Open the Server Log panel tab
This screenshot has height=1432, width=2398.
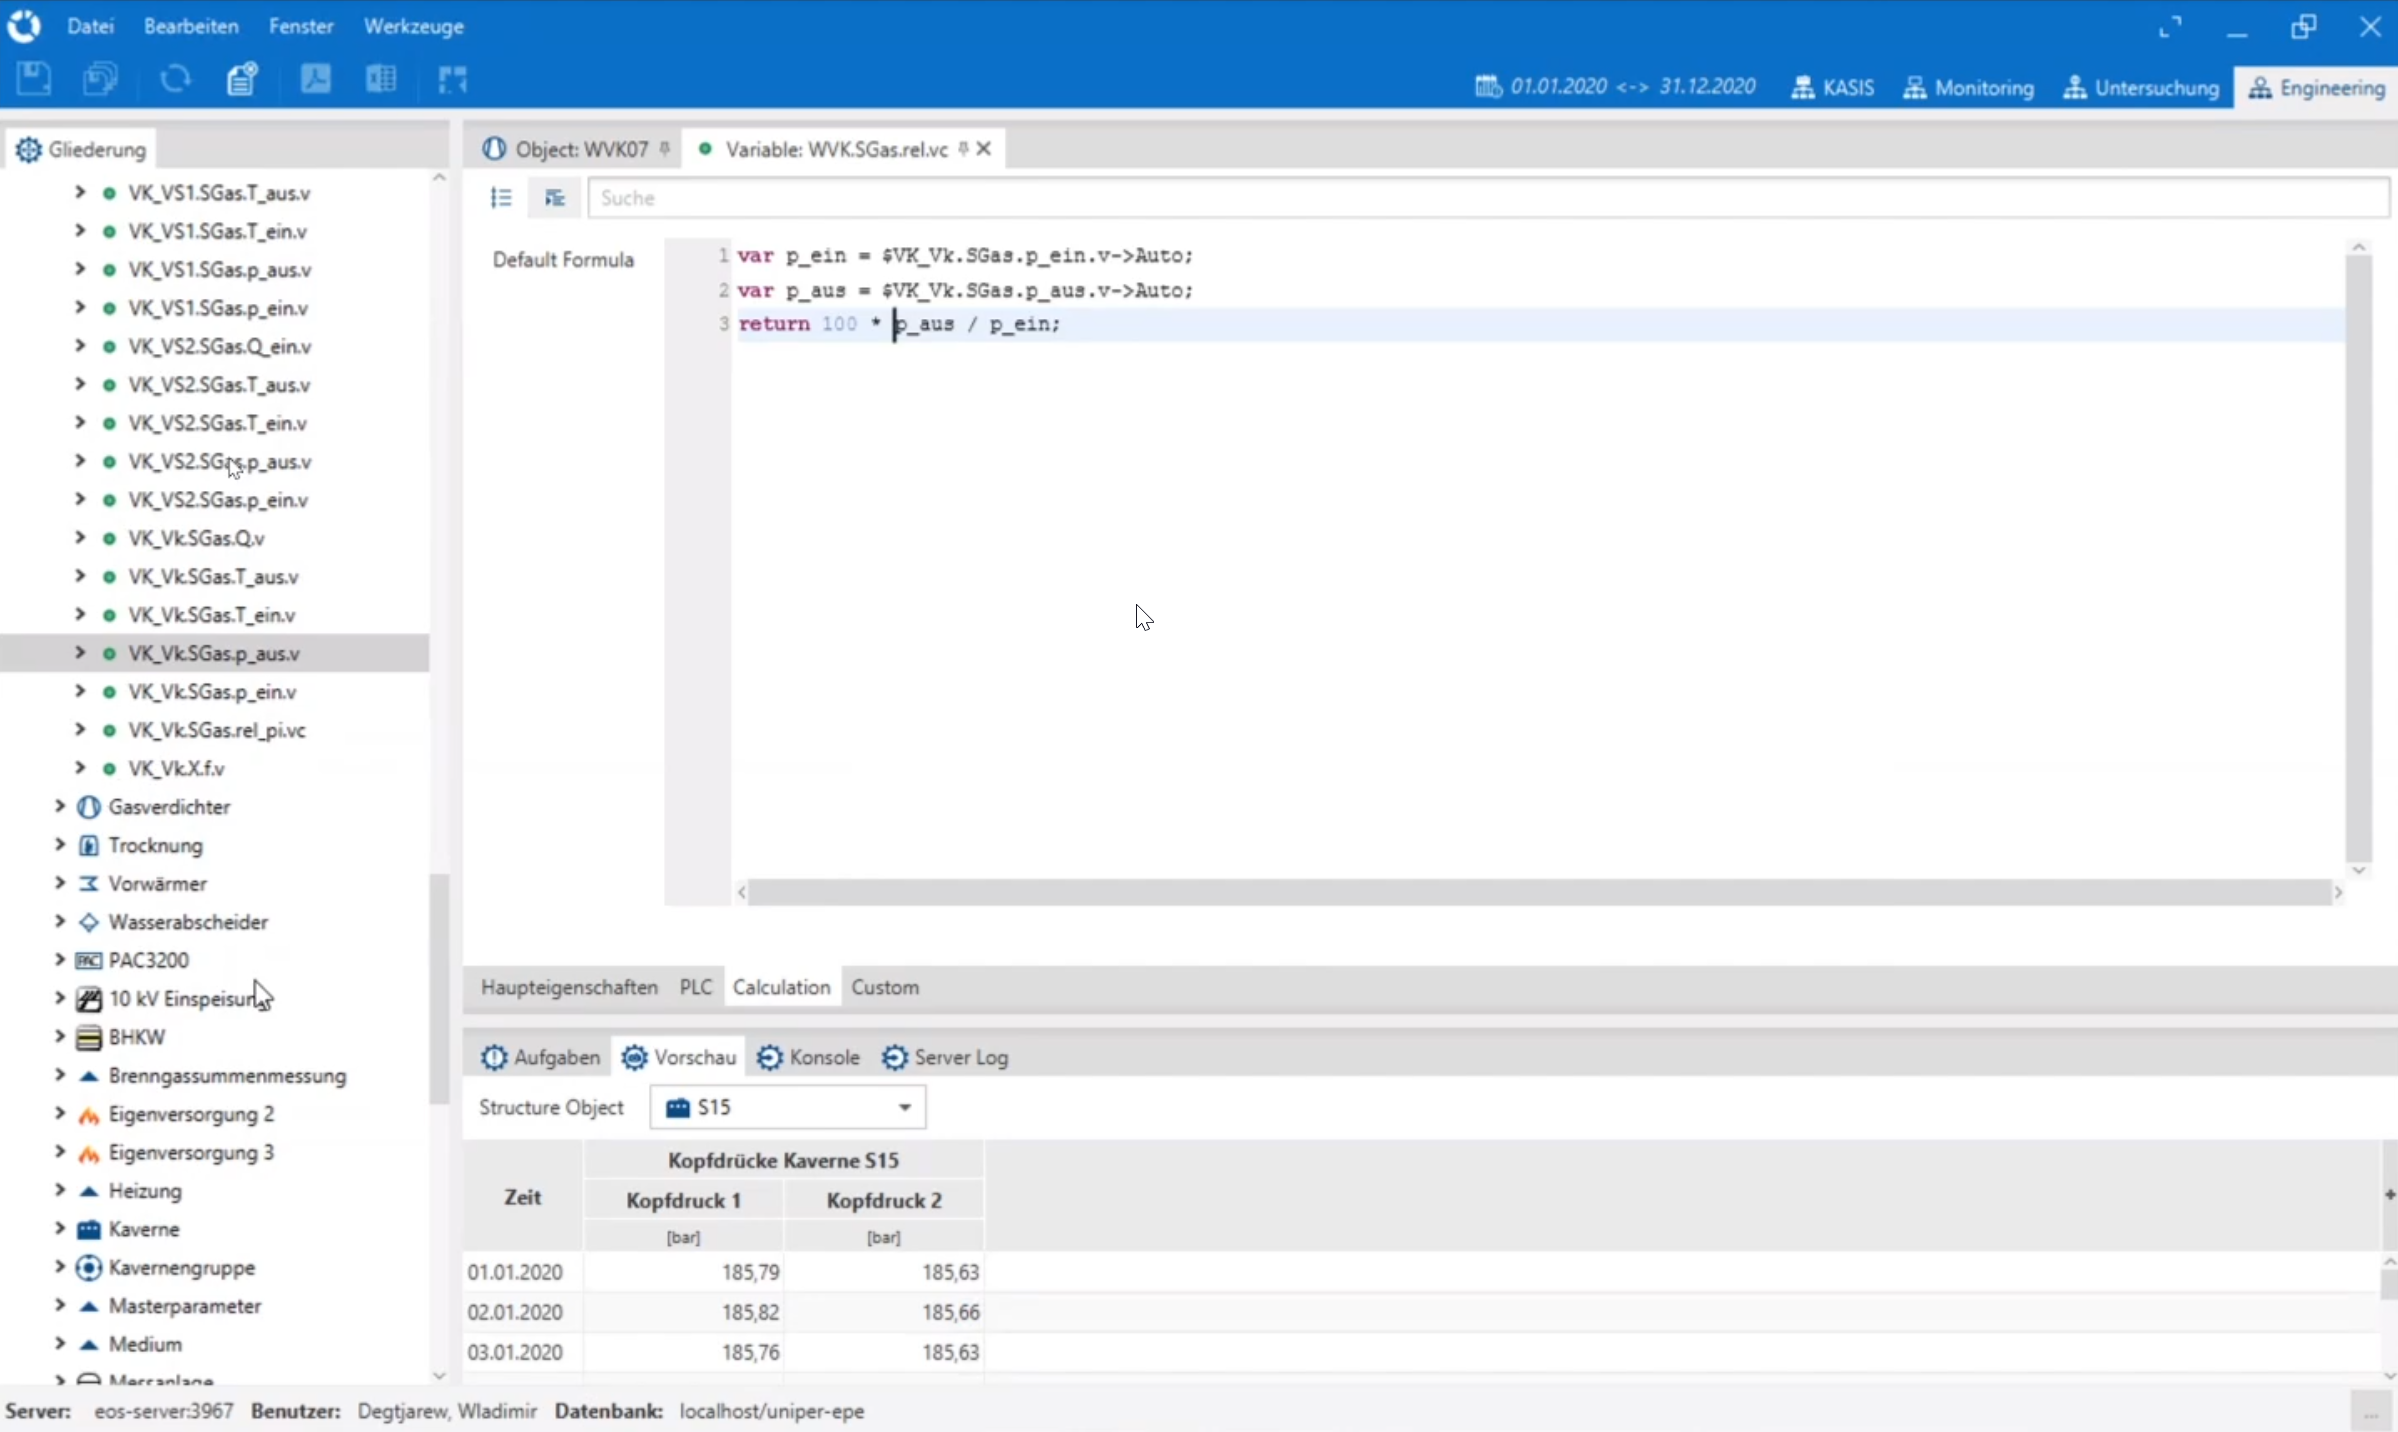pos(945,1057)
